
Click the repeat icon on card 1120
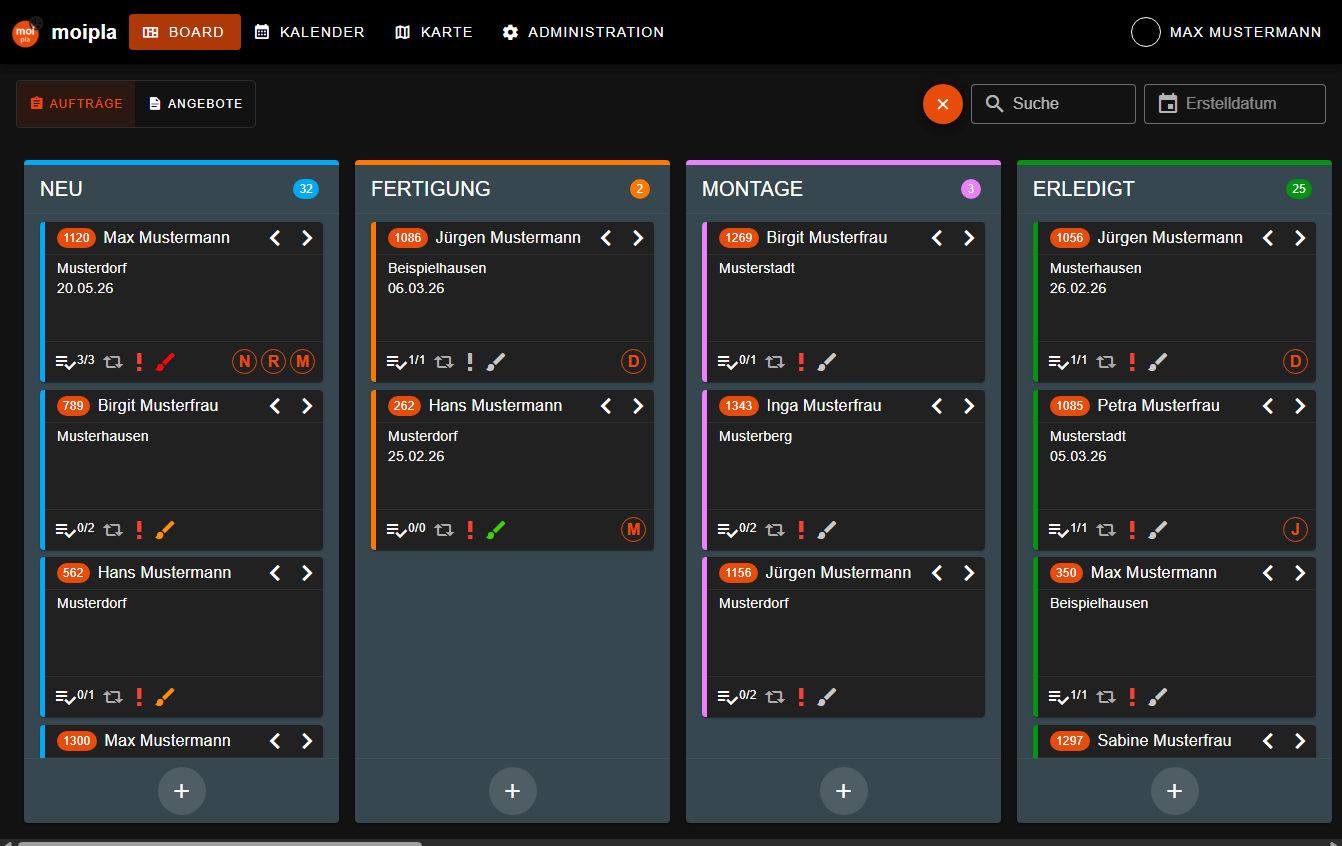coord(113,362)
